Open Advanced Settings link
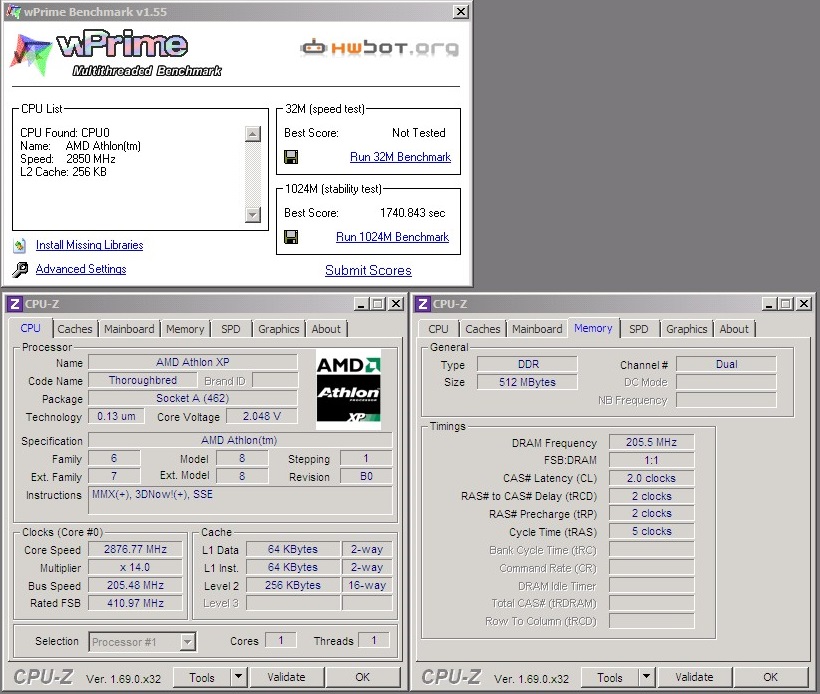 [x=81, y=269]
